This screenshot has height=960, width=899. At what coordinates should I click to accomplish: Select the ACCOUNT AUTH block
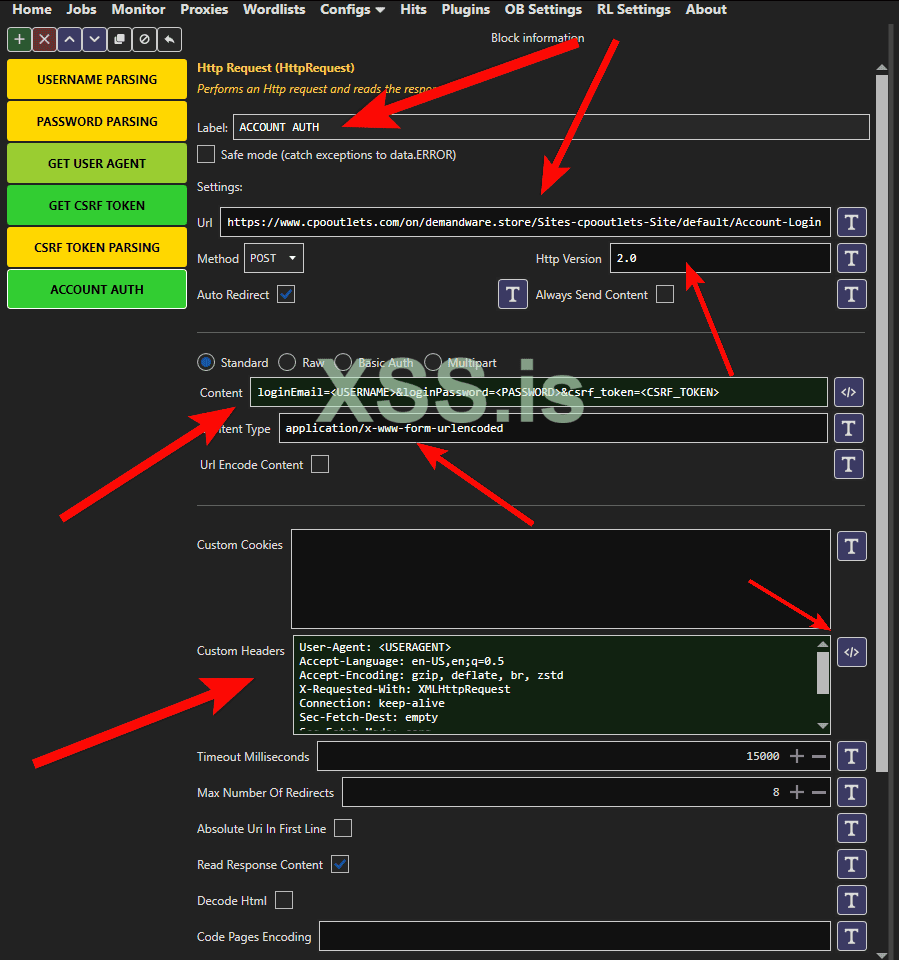97,289
